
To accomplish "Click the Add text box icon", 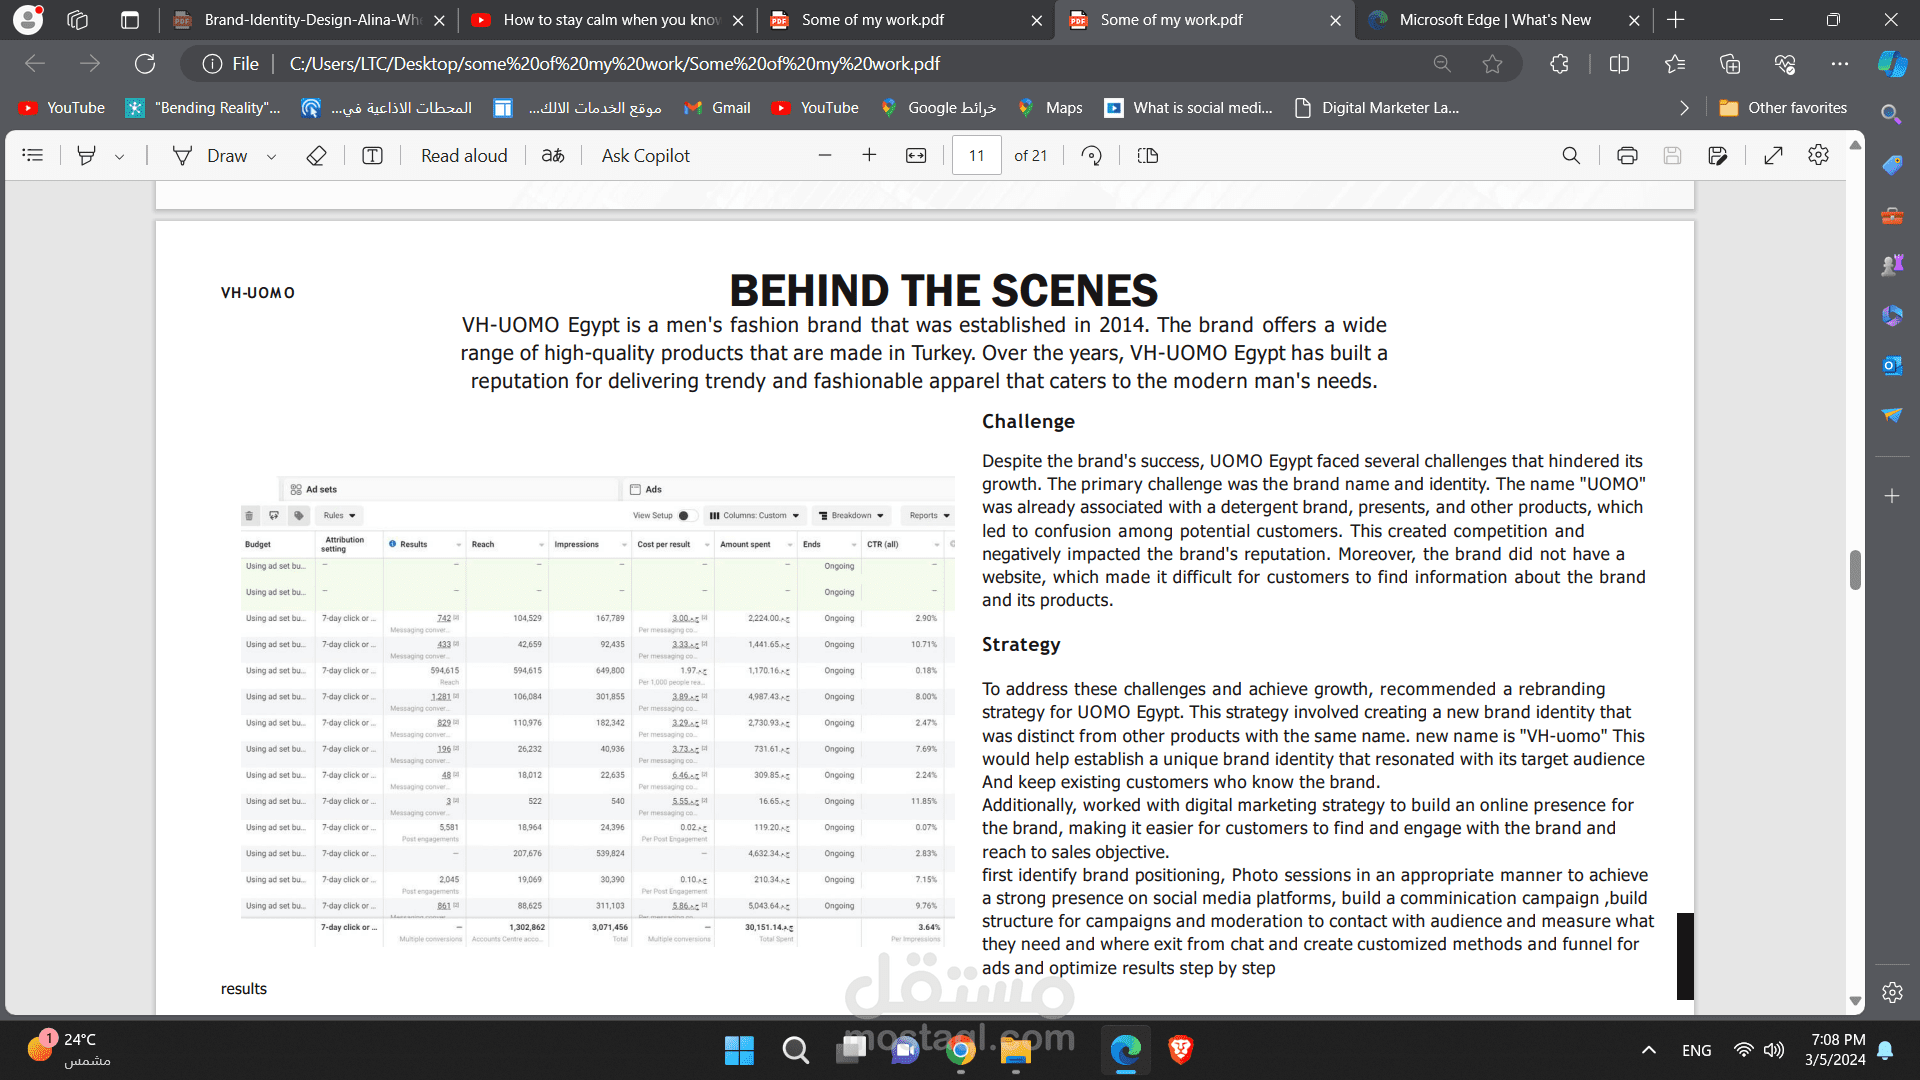I will pos(372,155).
